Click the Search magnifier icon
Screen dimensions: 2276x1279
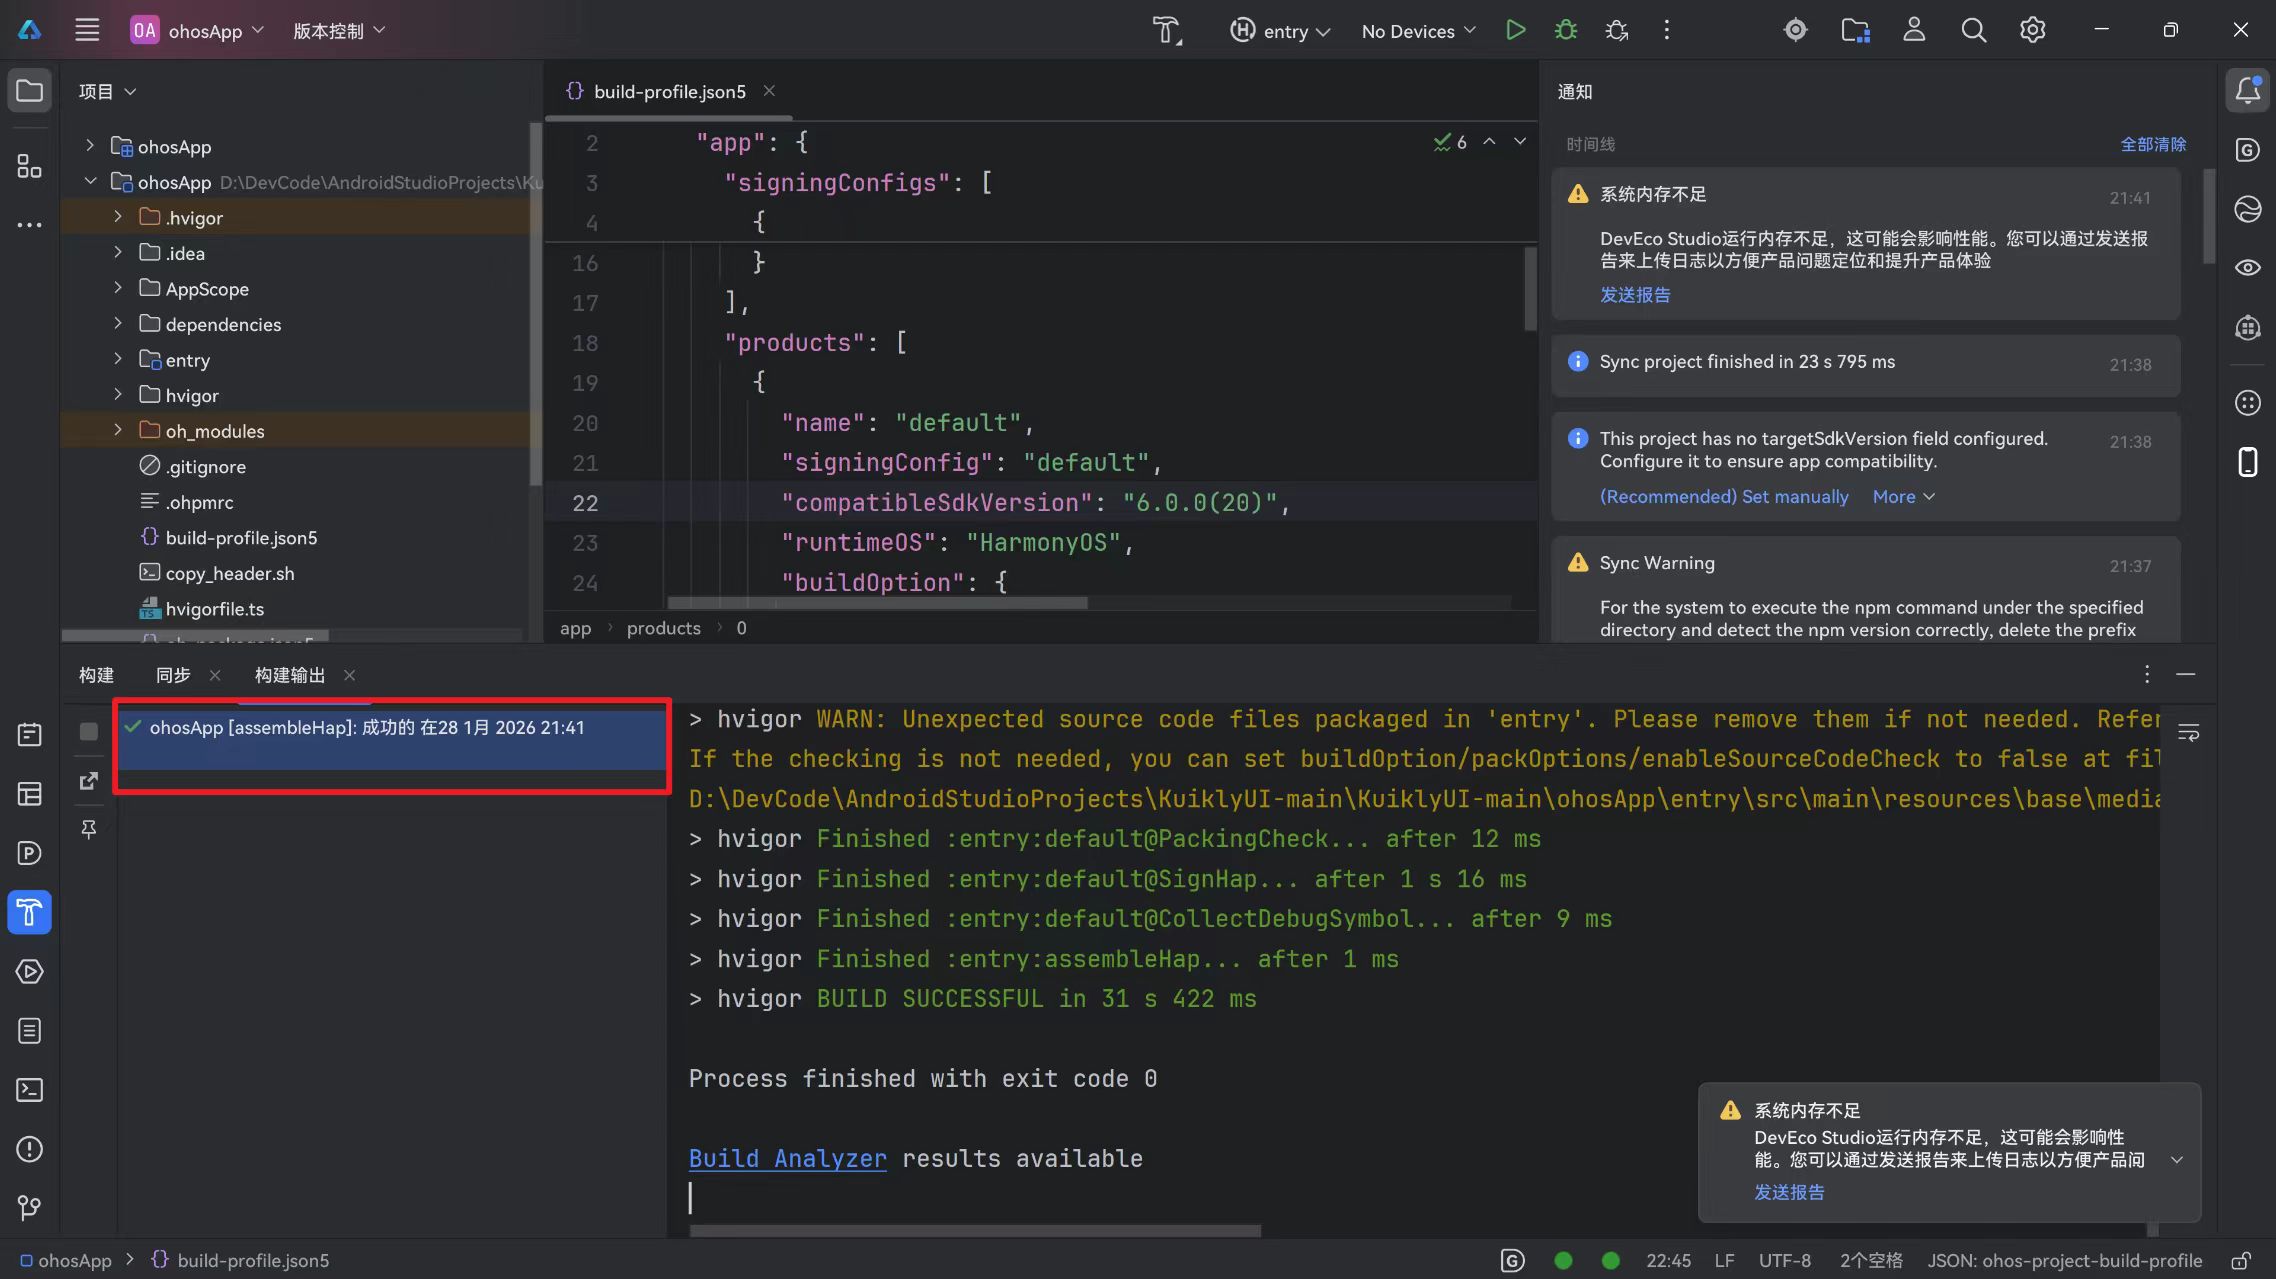[x=1973, y=30]
